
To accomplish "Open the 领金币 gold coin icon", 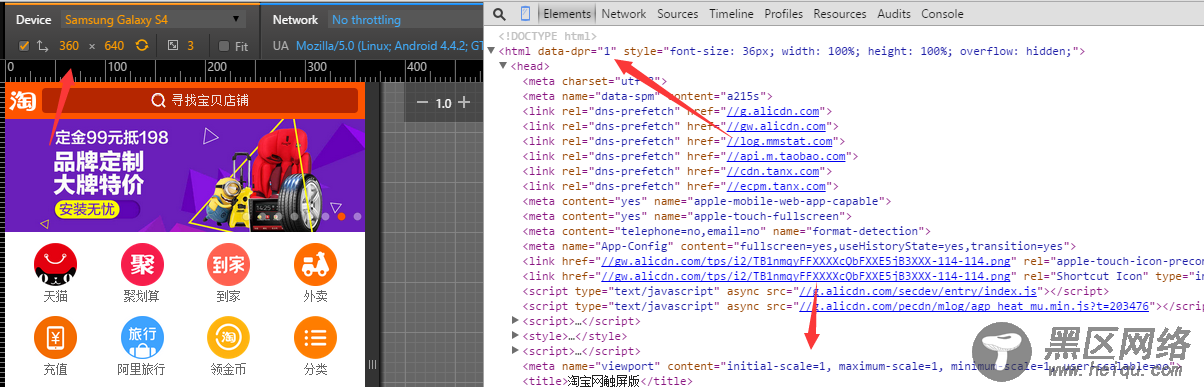I will pos(228,338).
